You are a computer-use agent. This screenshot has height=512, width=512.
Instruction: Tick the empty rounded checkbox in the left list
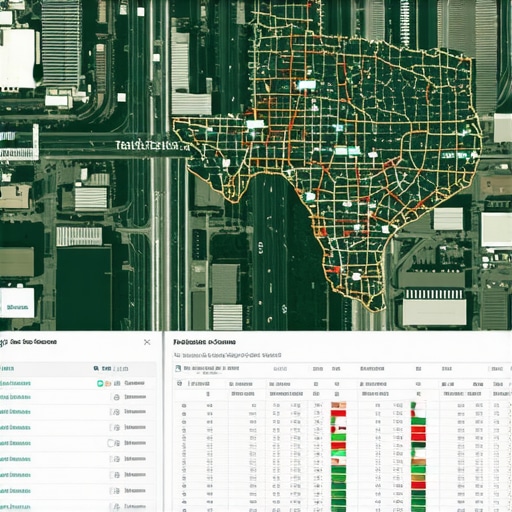(x=110, y=443)
